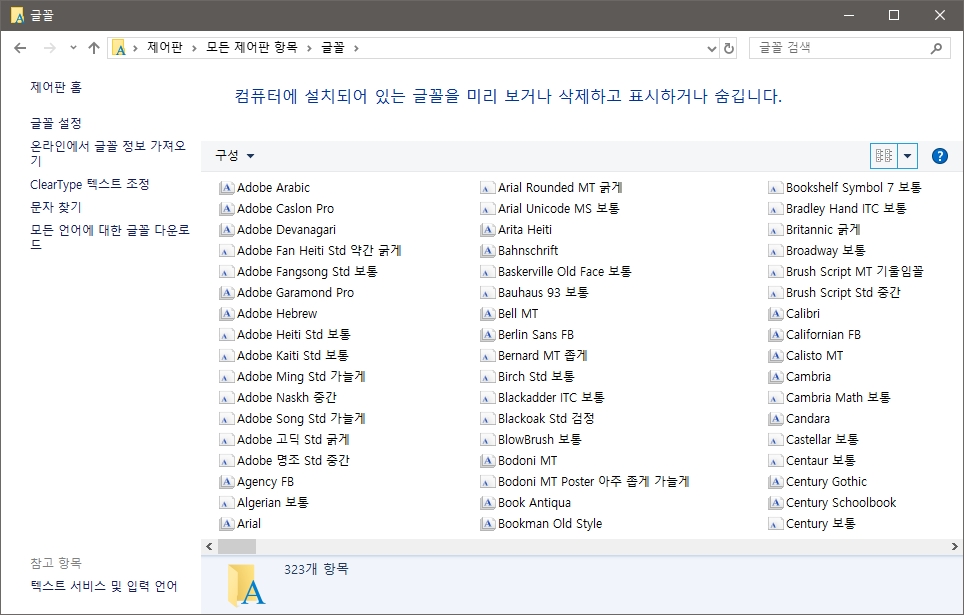This screenshot has width=964, height=615.
Task: Open 텍스트 서비스 및 입력 언어 link
Action: [x=104, y=586]
